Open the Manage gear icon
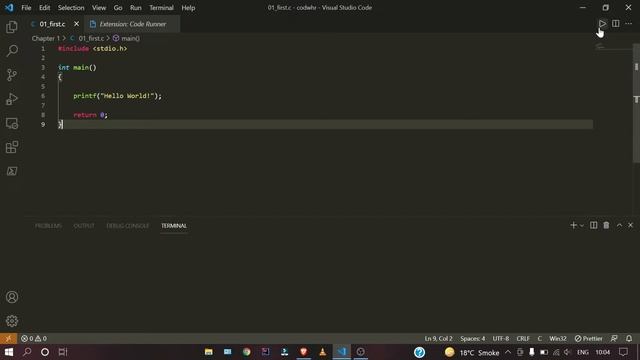Screen dimensions: 640x360 coord(12,321)
